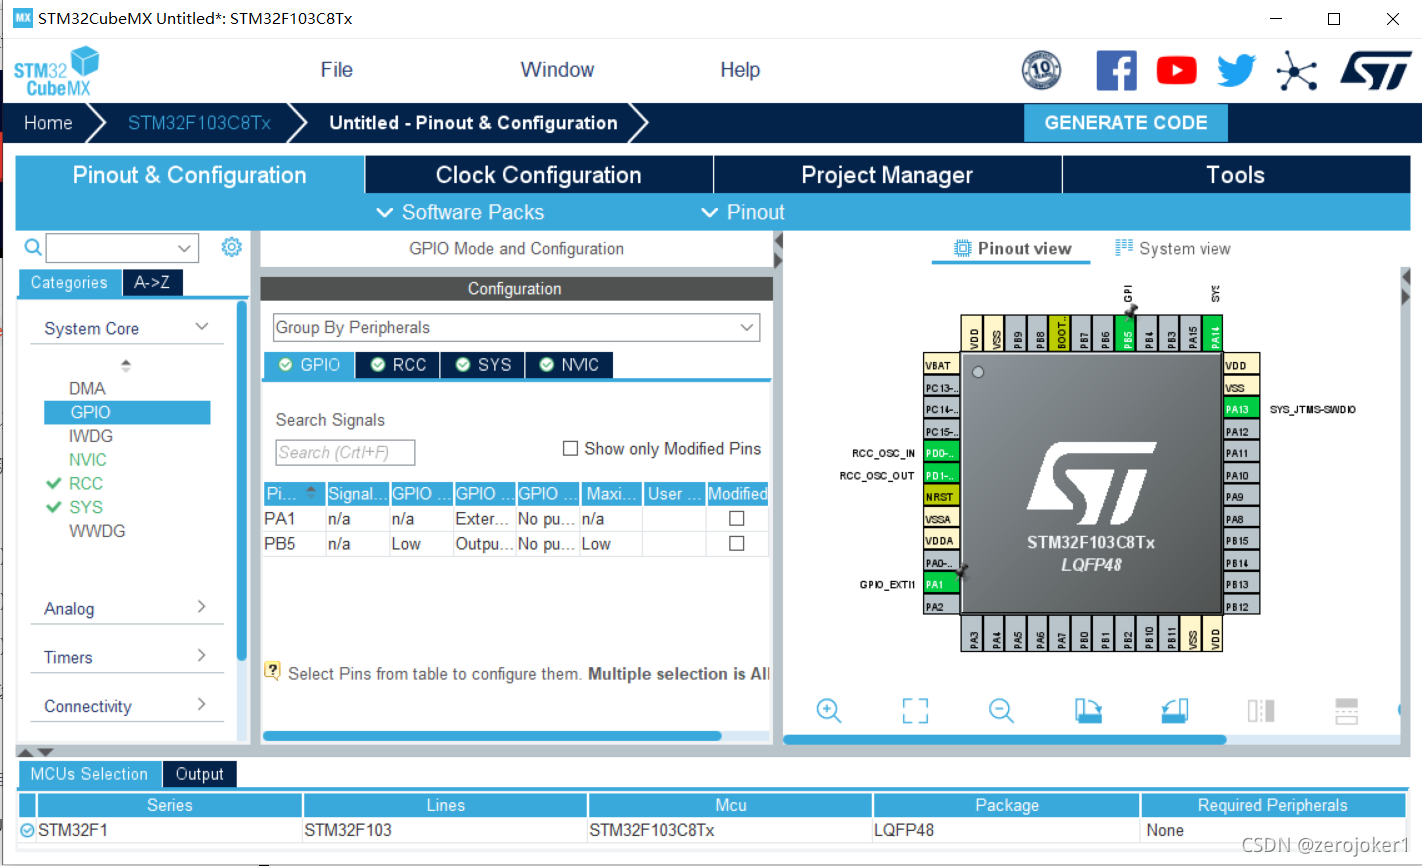Screen dimensions: 1422x866
Task: Select the PA1 row in GPIO table
Action: pyautogui.click(x=515, y=518)
